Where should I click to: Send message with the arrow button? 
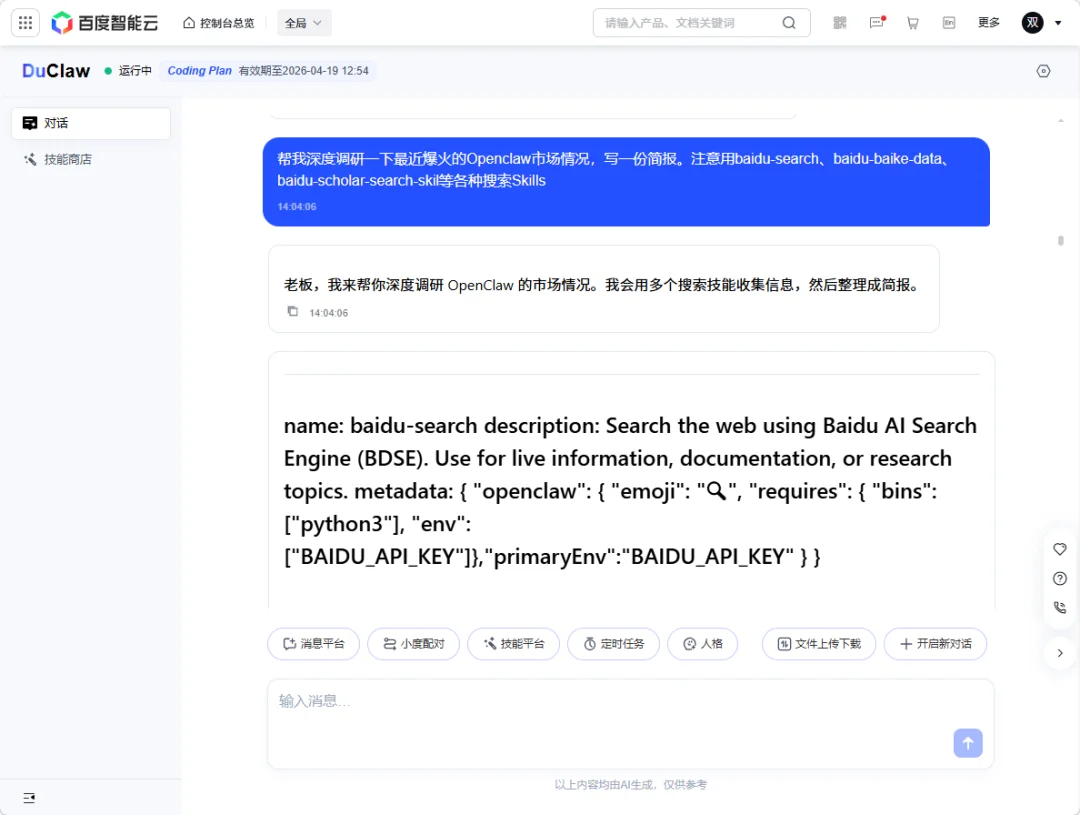(968, 743)
